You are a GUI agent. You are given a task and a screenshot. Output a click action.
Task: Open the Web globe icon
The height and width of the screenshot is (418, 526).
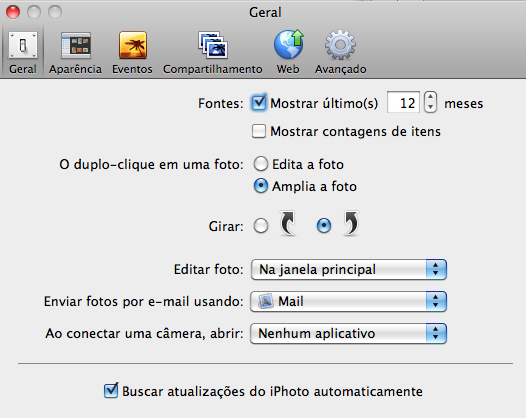(288, 44)
